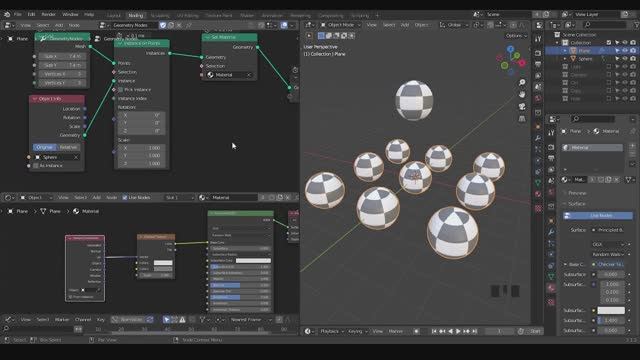
Task: Click the properties editor search field
Action: coord(592,119)
